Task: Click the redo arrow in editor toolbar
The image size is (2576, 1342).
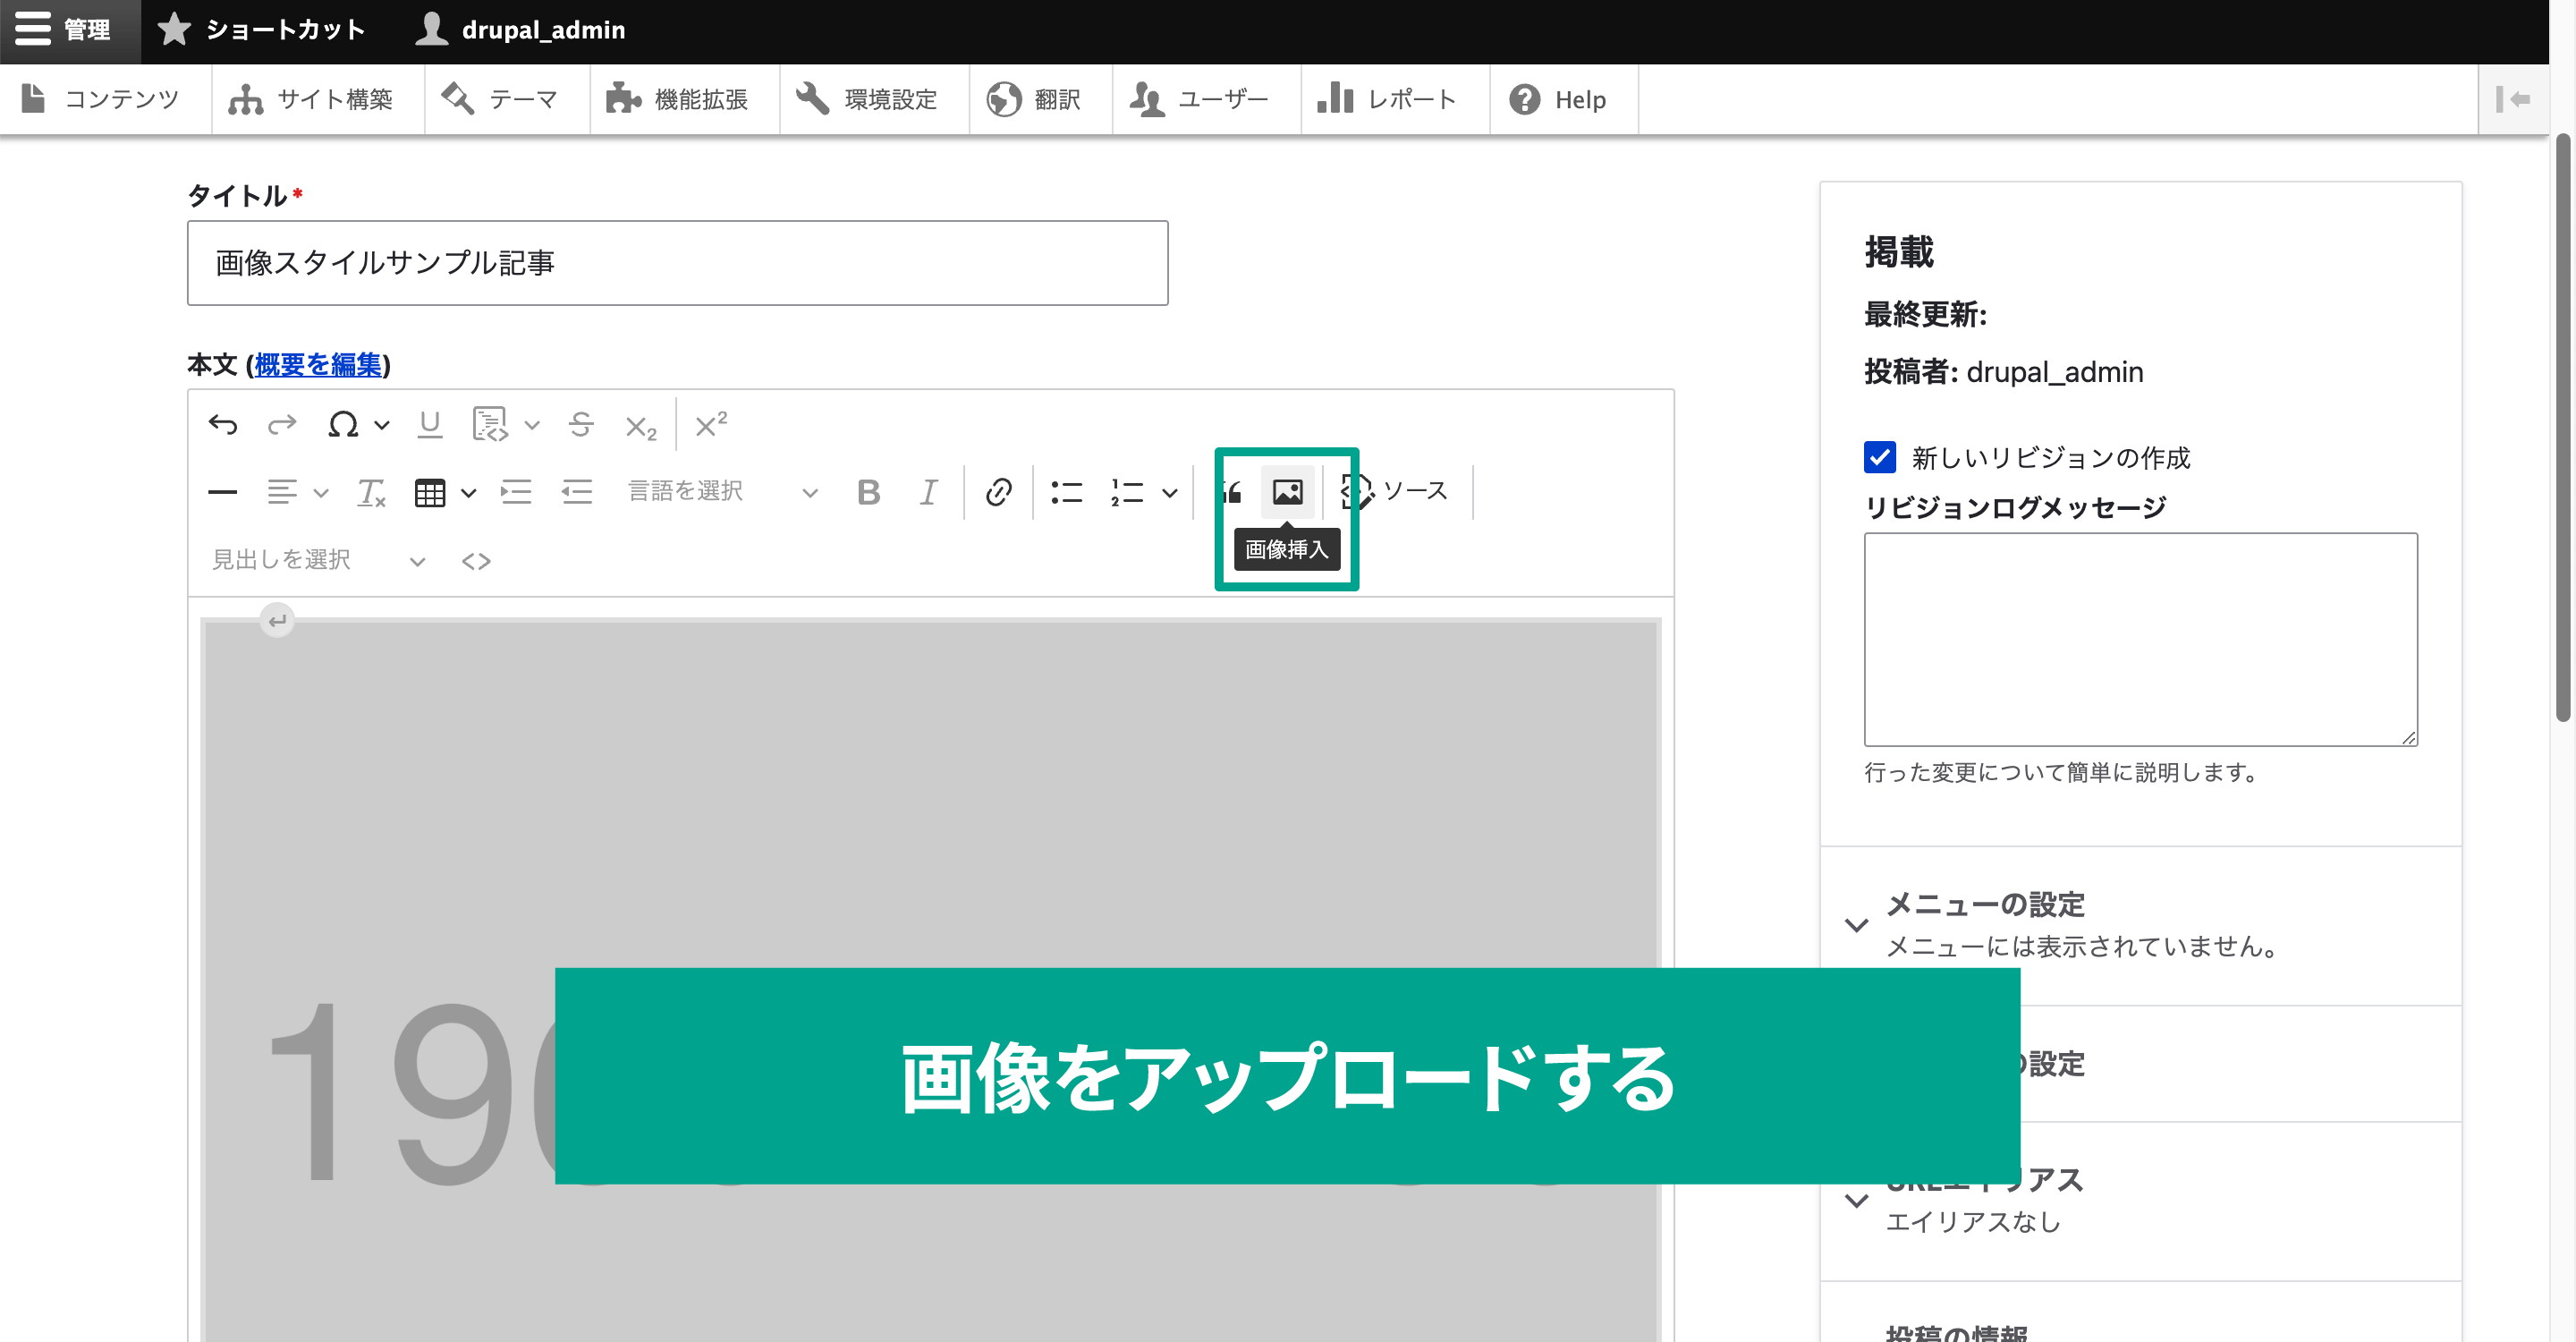Action: point(282,425)
